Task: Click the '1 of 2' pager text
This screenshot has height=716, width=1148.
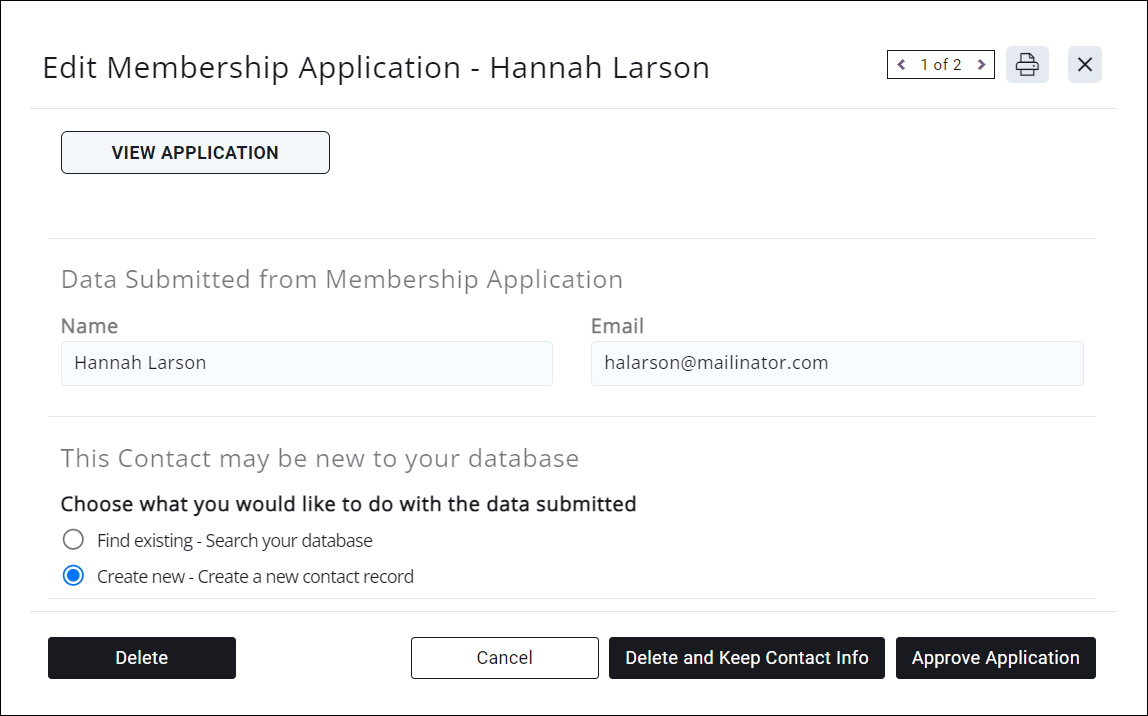Action: [941, 64]
